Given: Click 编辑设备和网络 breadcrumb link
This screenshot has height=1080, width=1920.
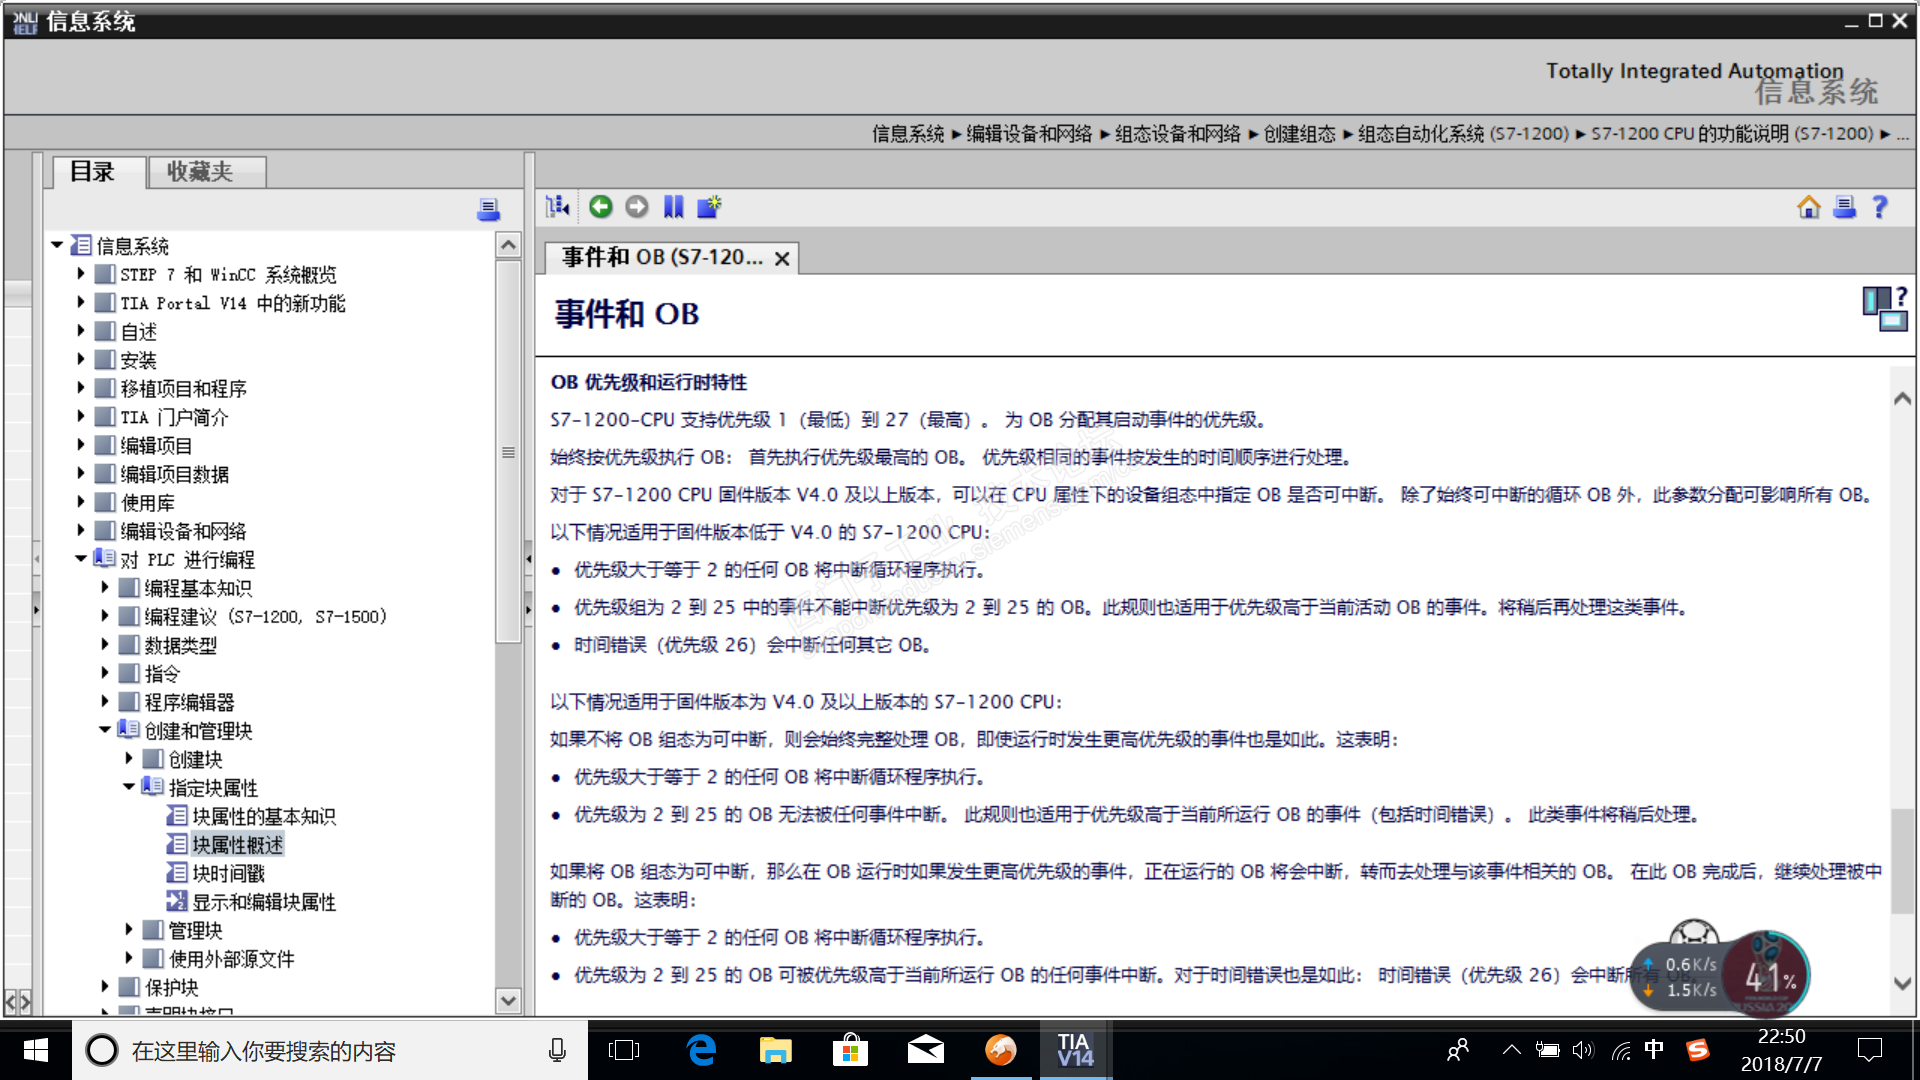Looking at the screenshot, I should click(x=1029, y=134).
